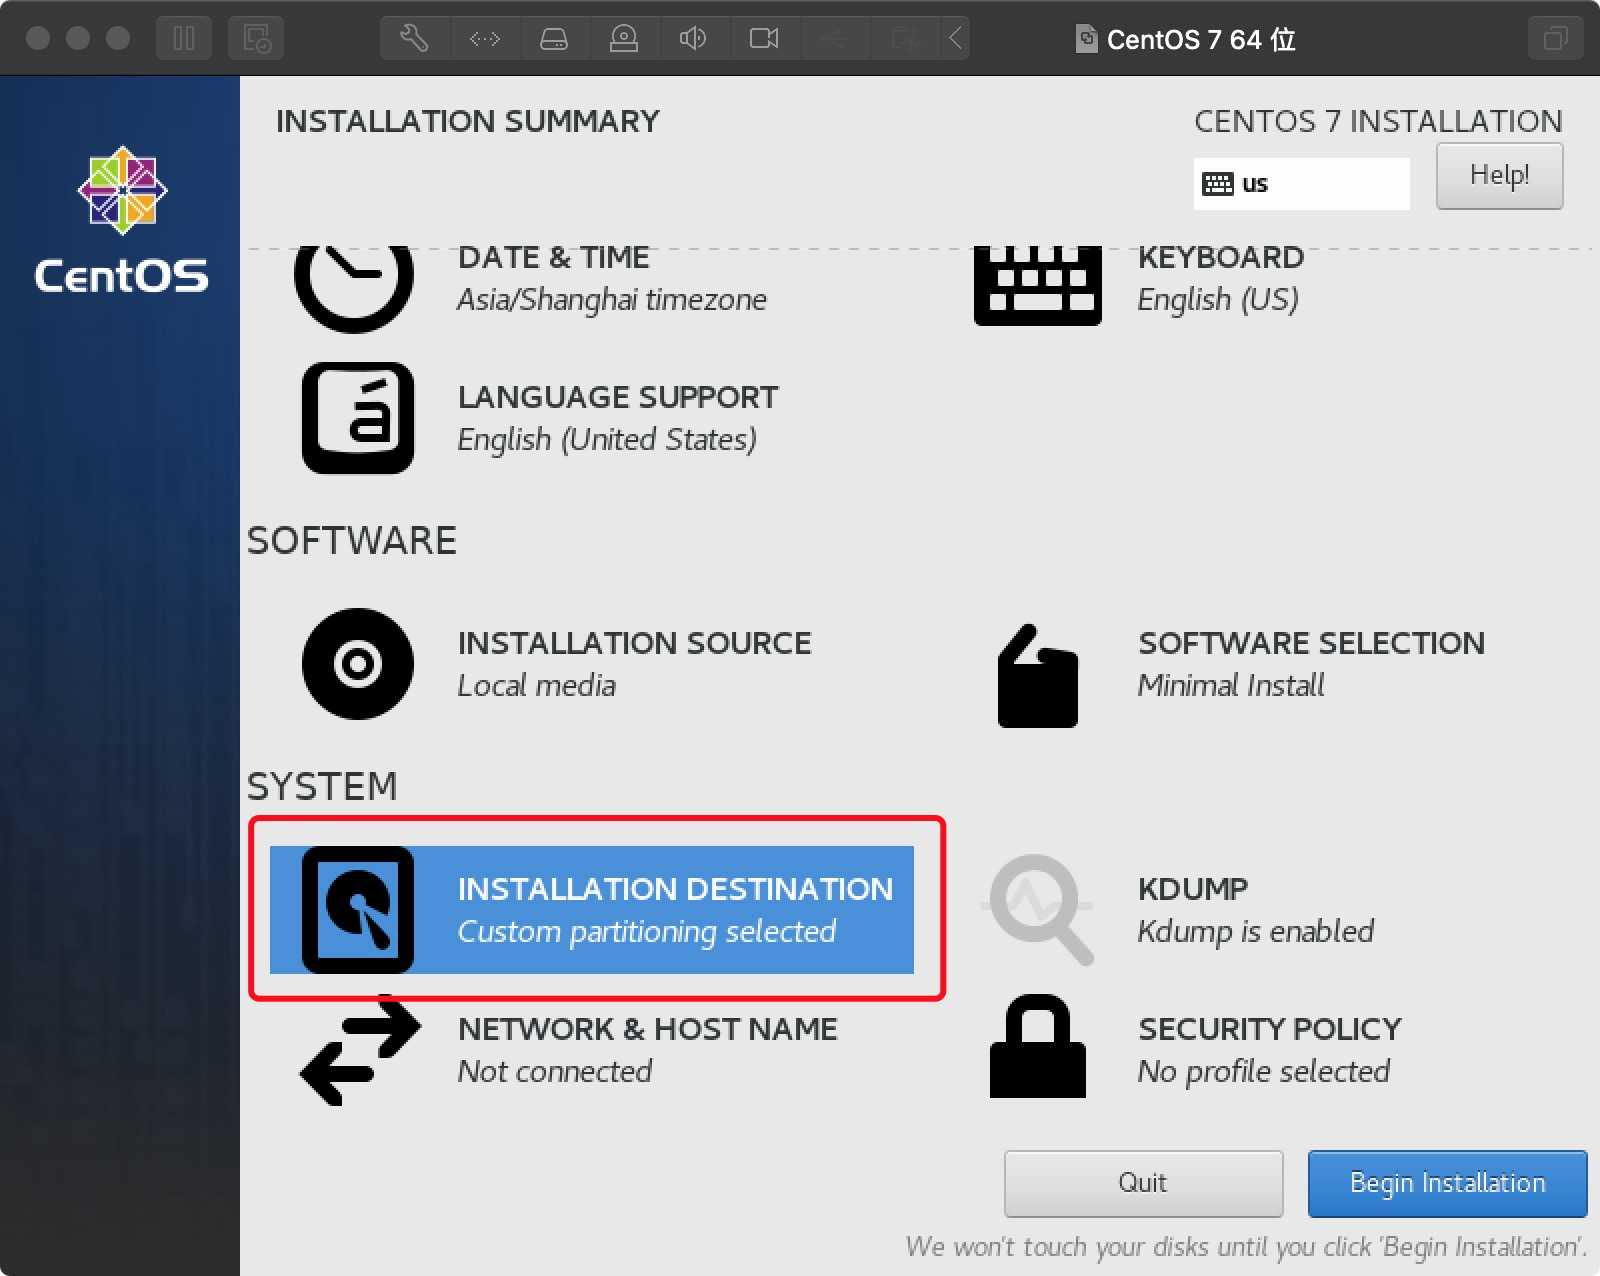
Task: Click 'English (United States)' text
Action: coord(607,439)
